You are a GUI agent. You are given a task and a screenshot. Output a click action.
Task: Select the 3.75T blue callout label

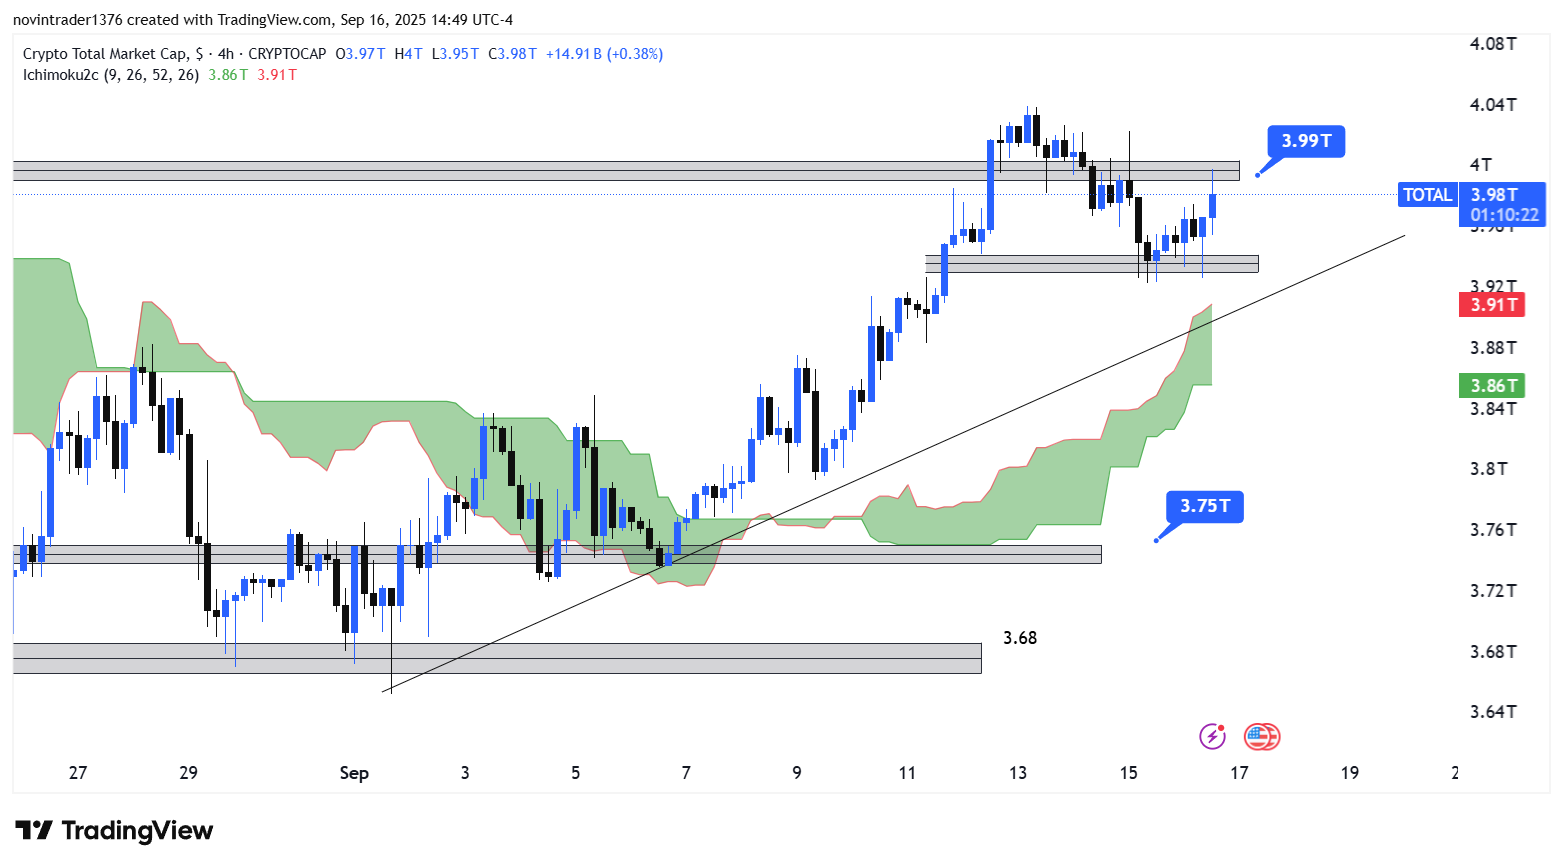[x=1204, y=506]
